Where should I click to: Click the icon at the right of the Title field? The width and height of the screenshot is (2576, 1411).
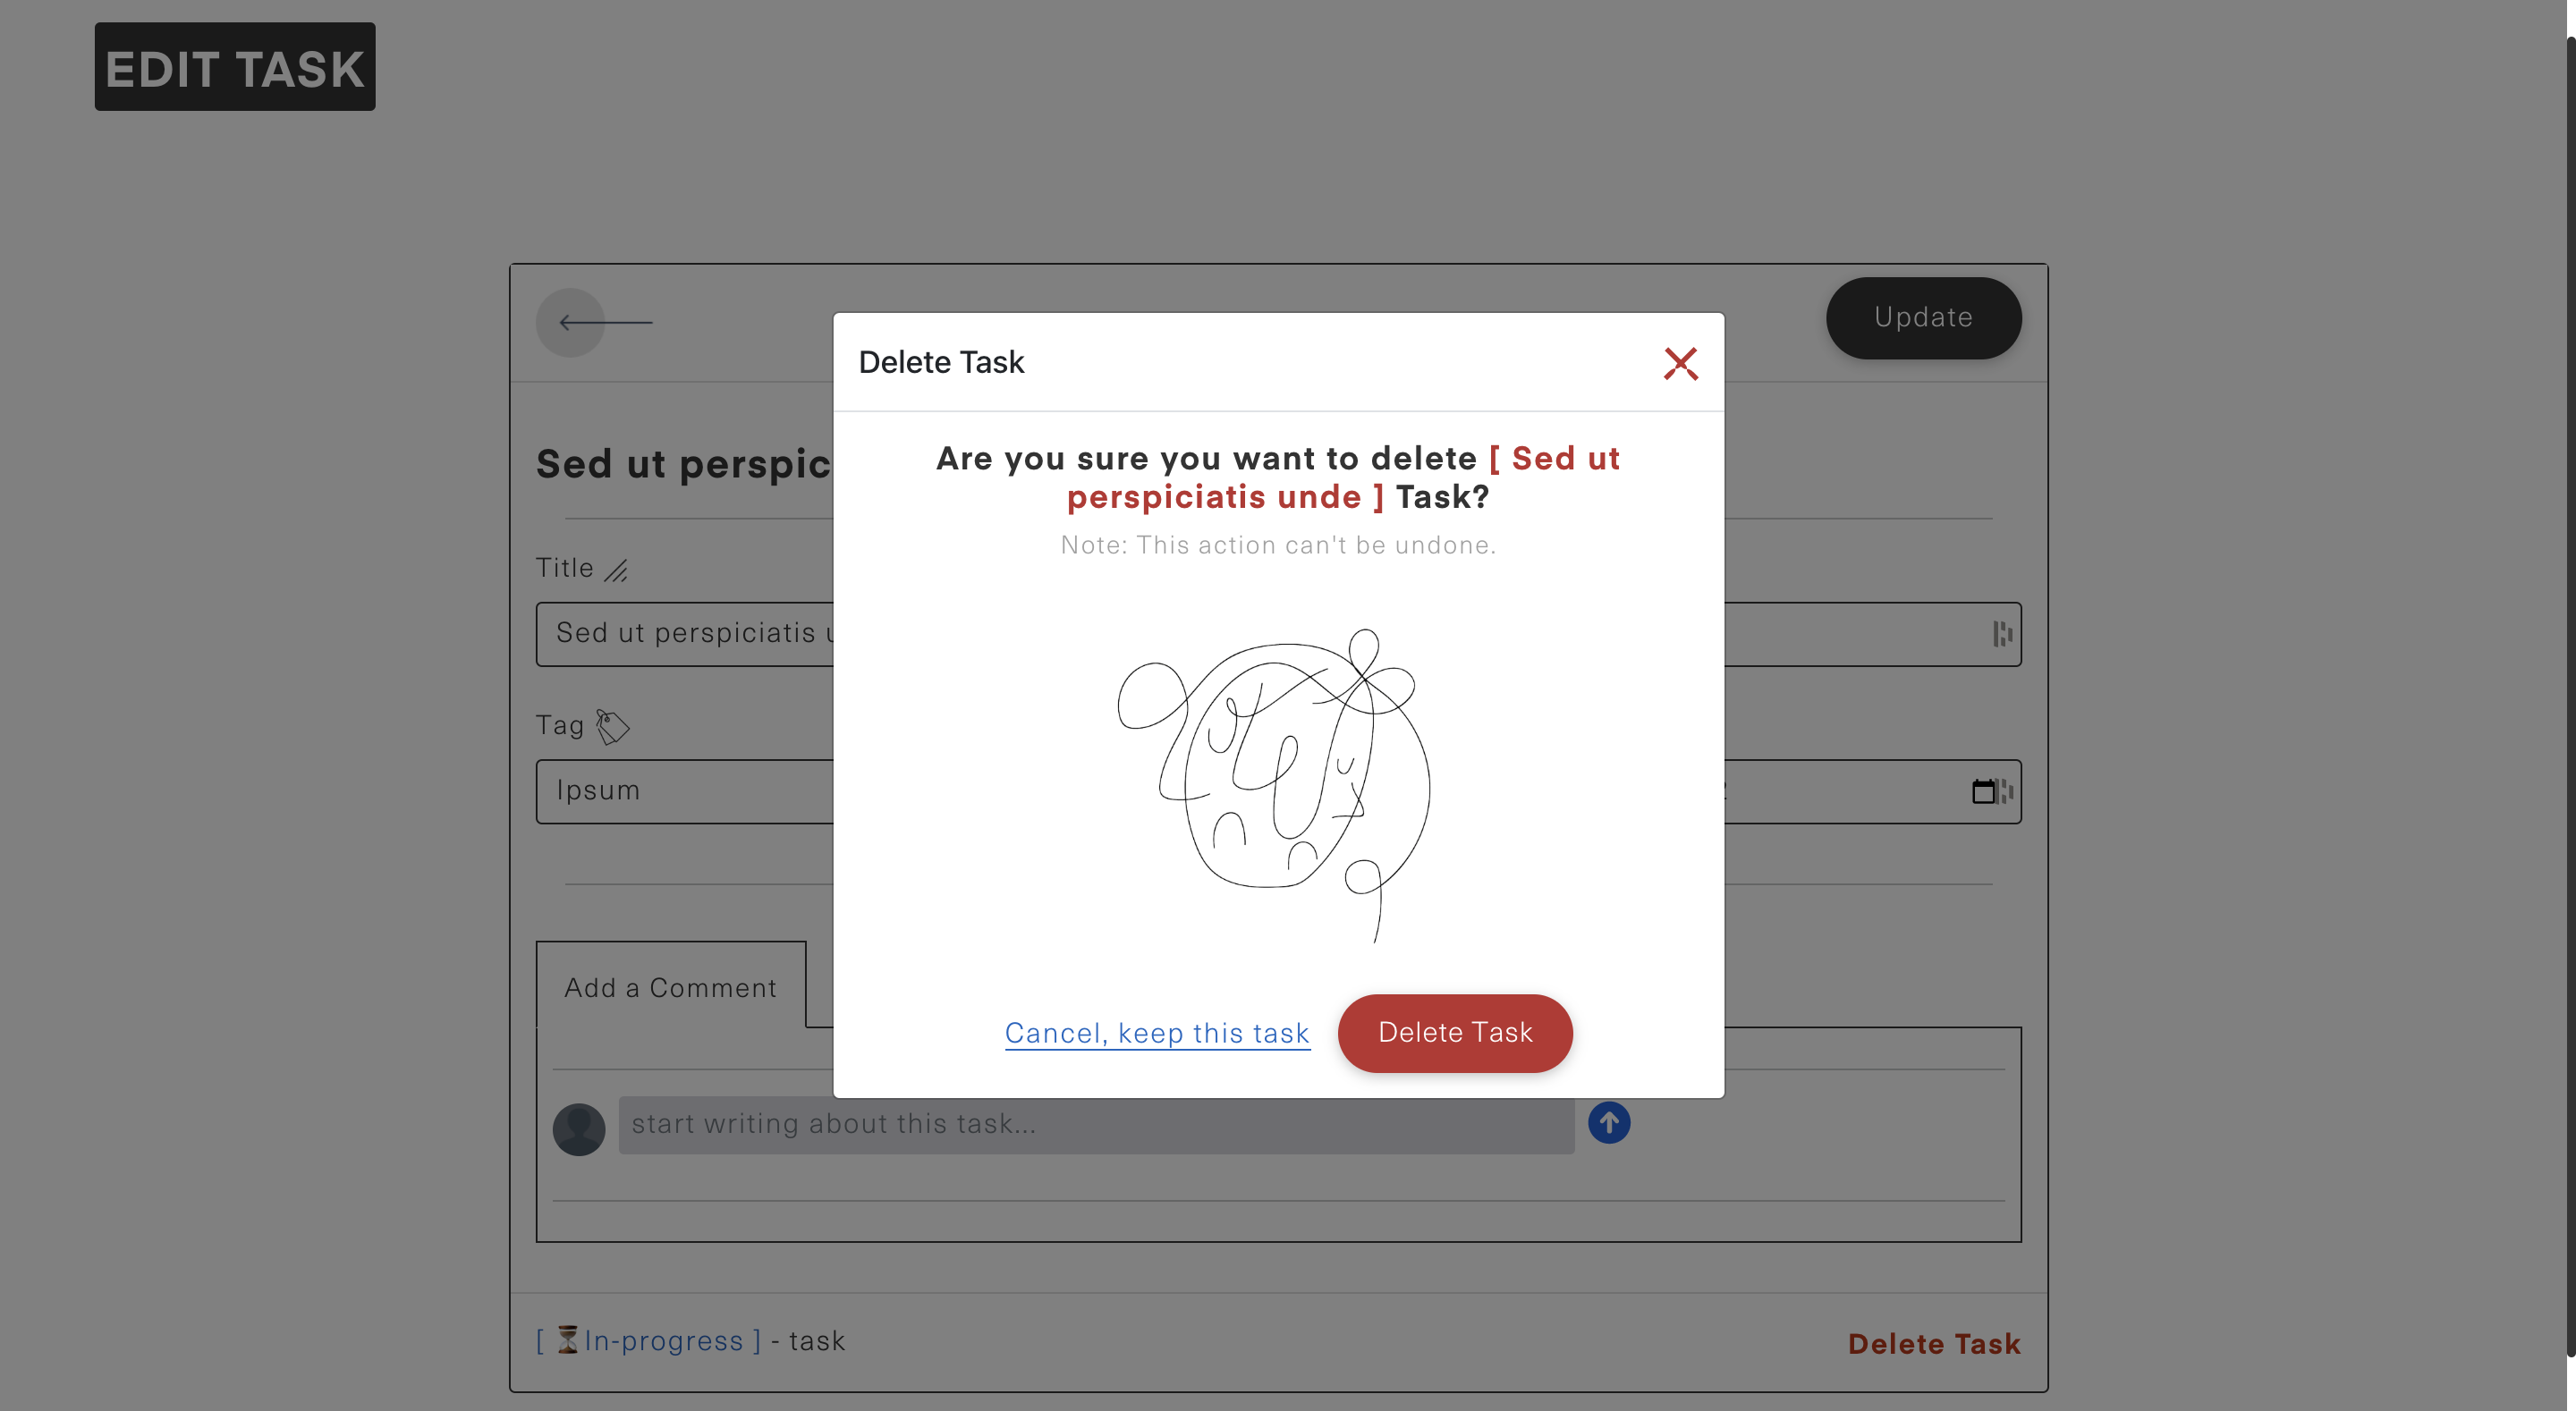2001,633
